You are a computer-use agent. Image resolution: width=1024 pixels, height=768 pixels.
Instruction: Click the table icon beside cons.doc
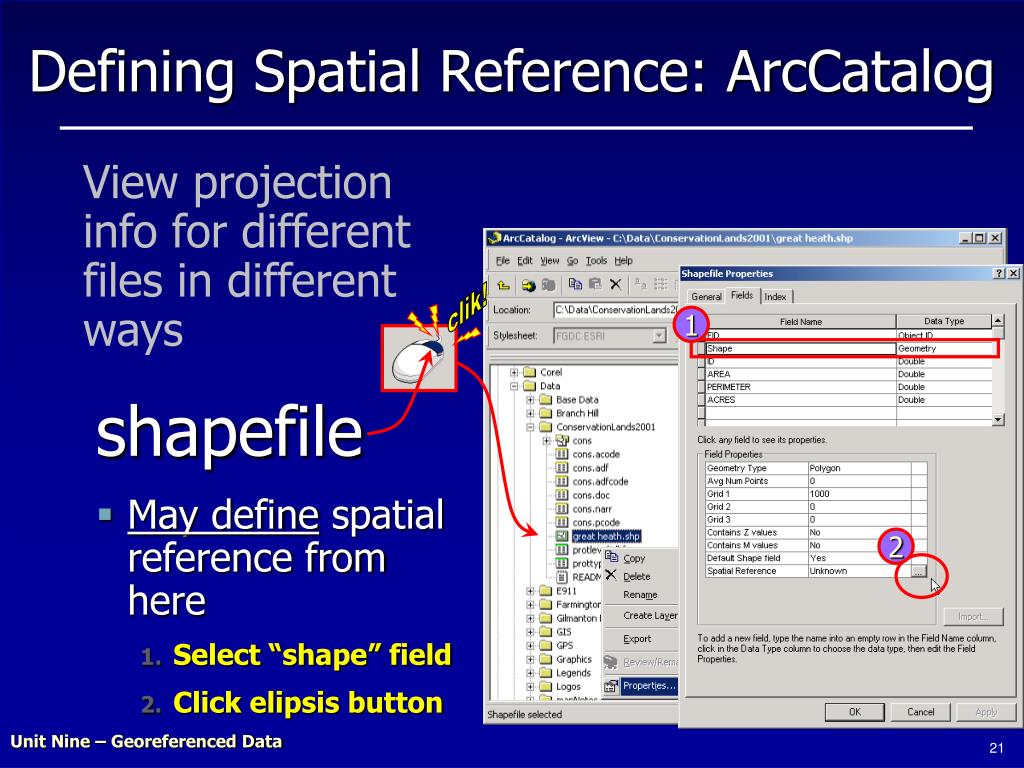pos(562,495)
